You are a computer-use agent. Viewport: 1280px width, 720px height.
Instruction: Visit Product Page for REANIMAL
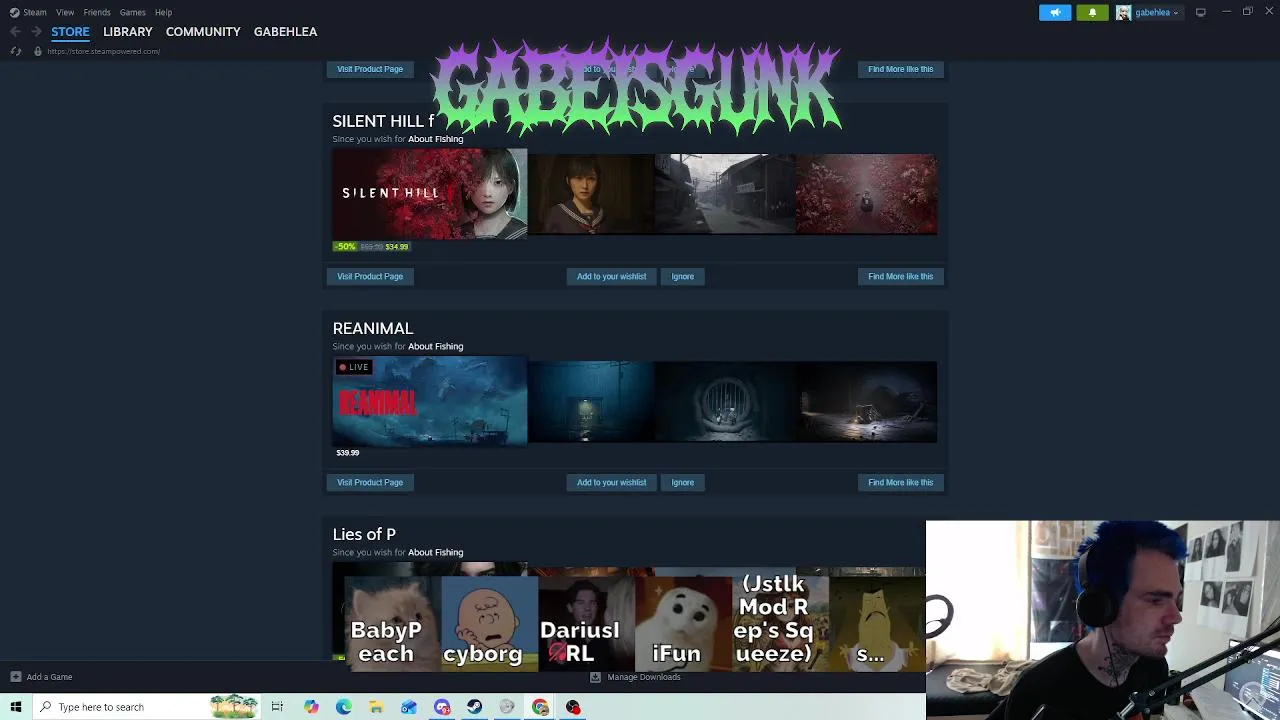click(x=370, y=482)
